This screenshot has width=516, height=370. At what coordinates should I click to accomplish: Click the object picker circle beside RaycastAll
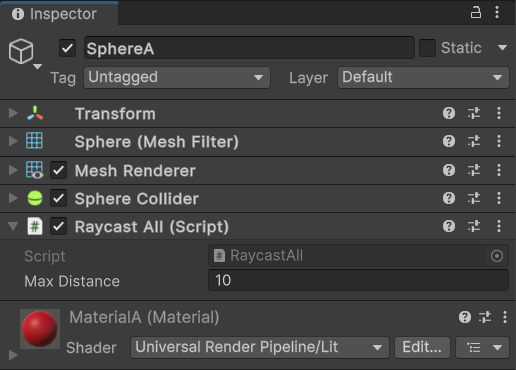pyautogui.click(x=497, y=256)
